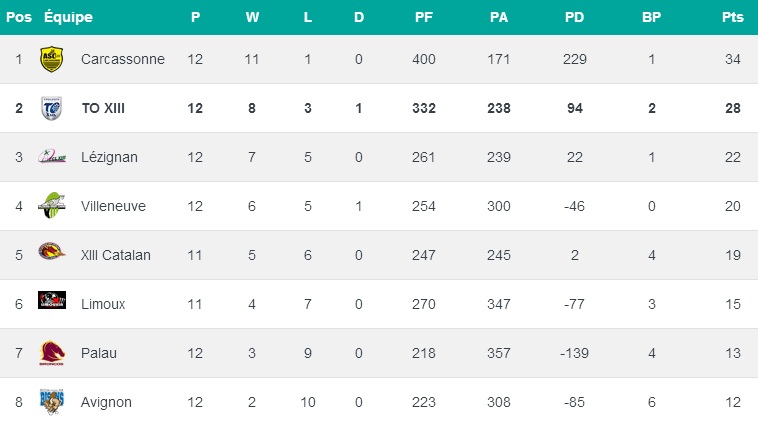Select the Villeneuve team name
758x426 pixels.
click(113, 206)
